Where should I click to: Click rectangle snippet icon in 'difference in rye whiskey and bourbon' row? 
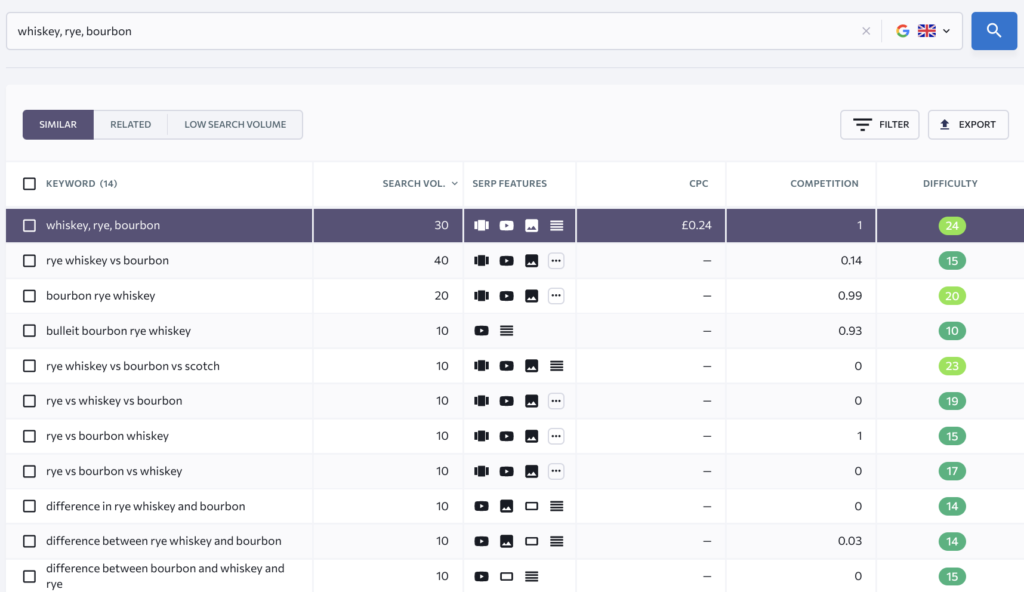pos(532,506)
